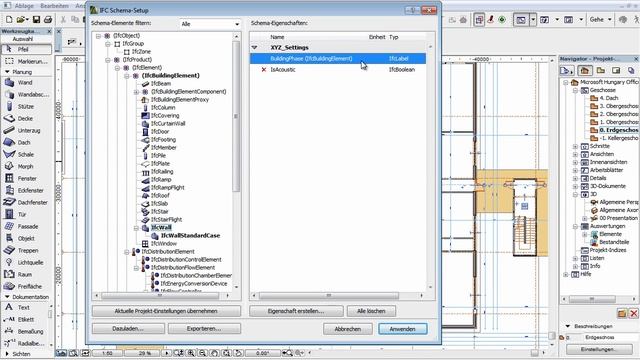Click the Anwenden button
Image resolution: width=640 pixels, height=360 pixels.
[x=402, y=329]
